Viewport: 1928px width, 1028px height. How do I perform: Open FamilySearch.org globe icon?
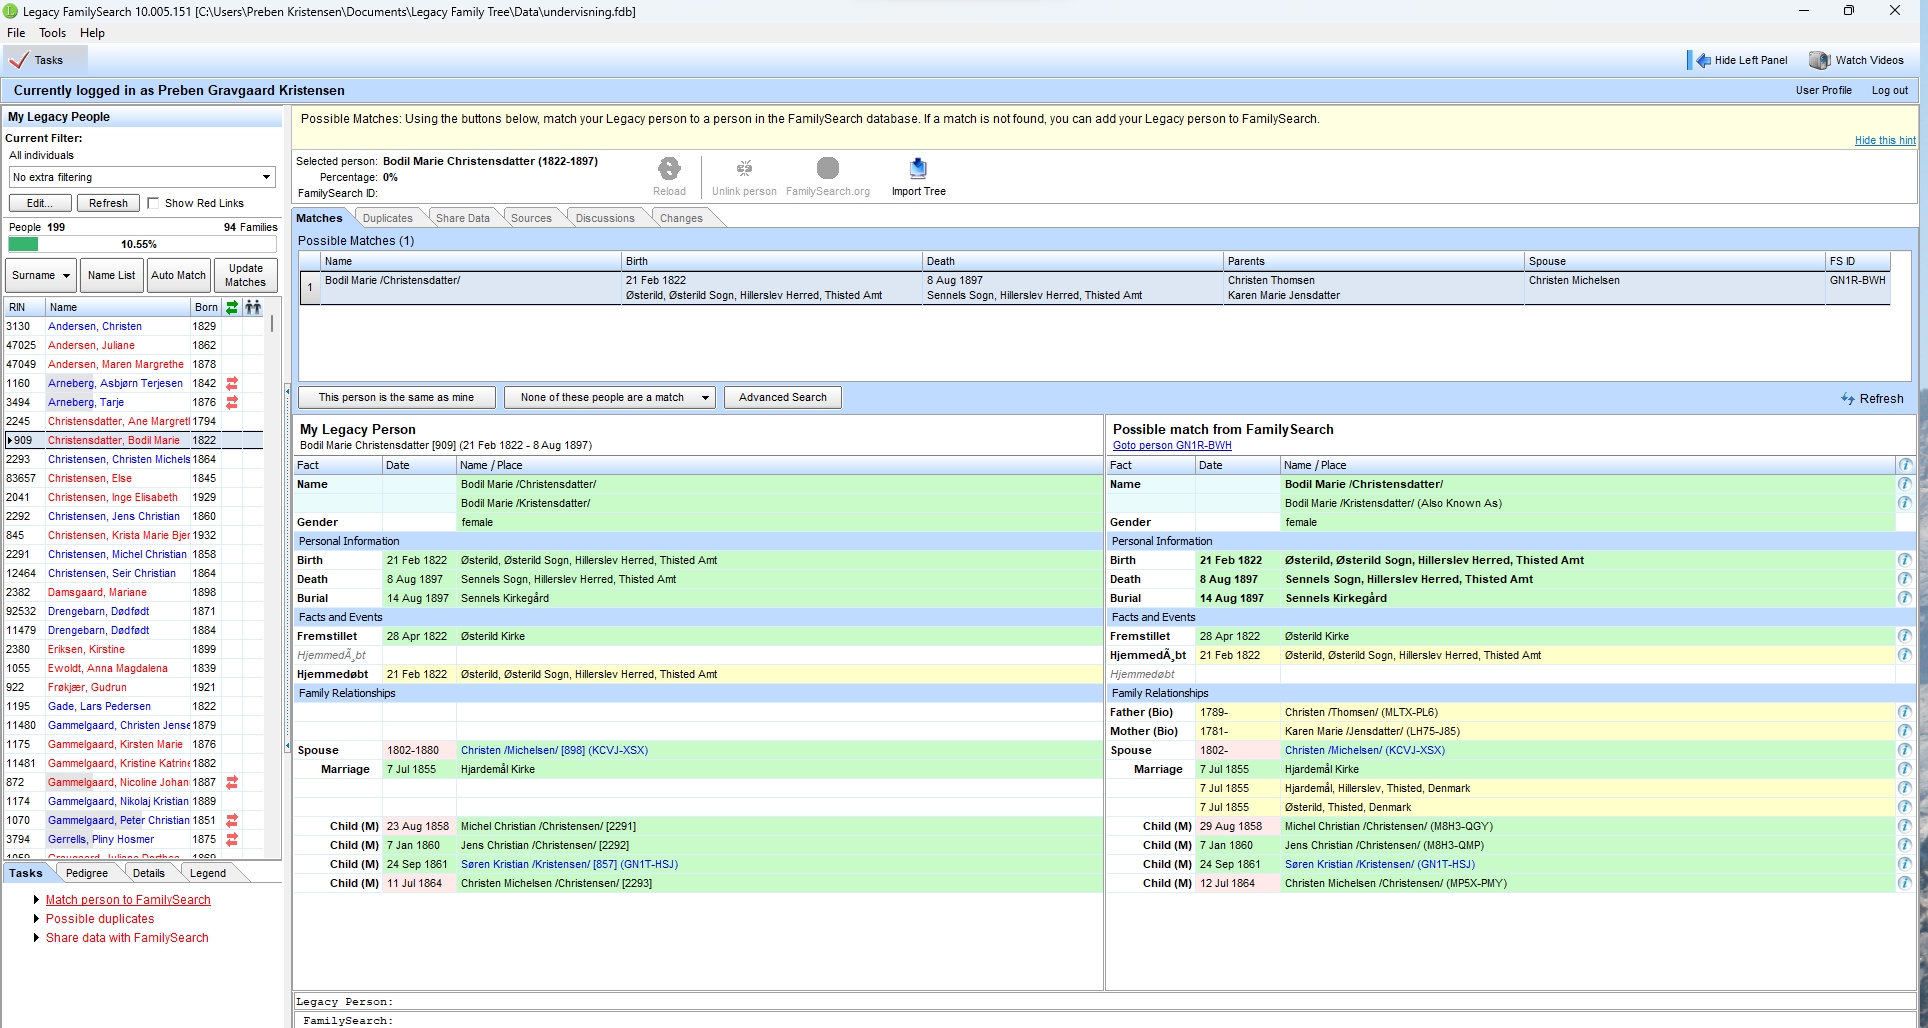coord(827,169)
